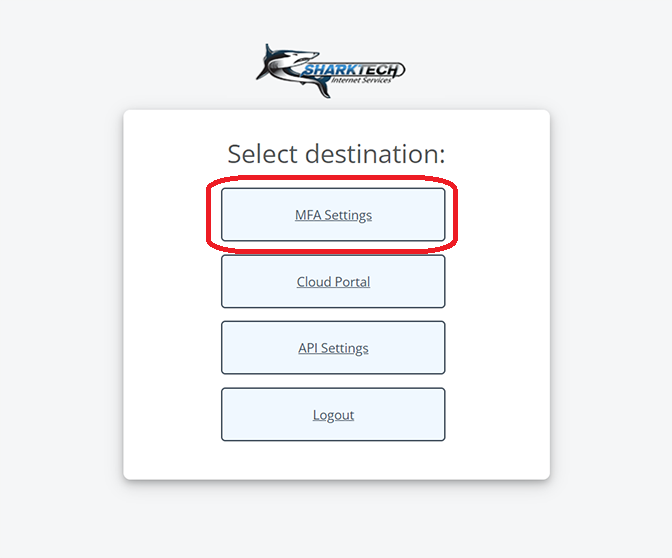
Task: Click the Internet Services tagline in logo
Action: pos(361,80)
